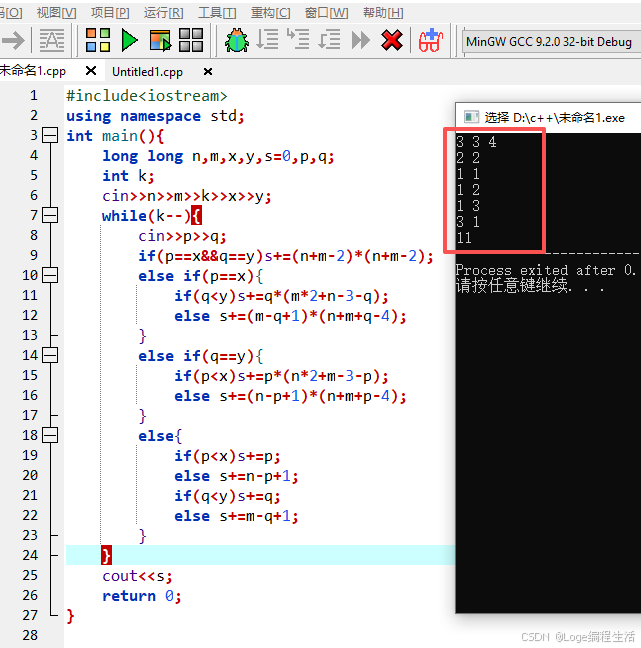Close the 未命名1.cpp tab
Image resolution: width=641 pixels, height=648 pixels.
91,71
